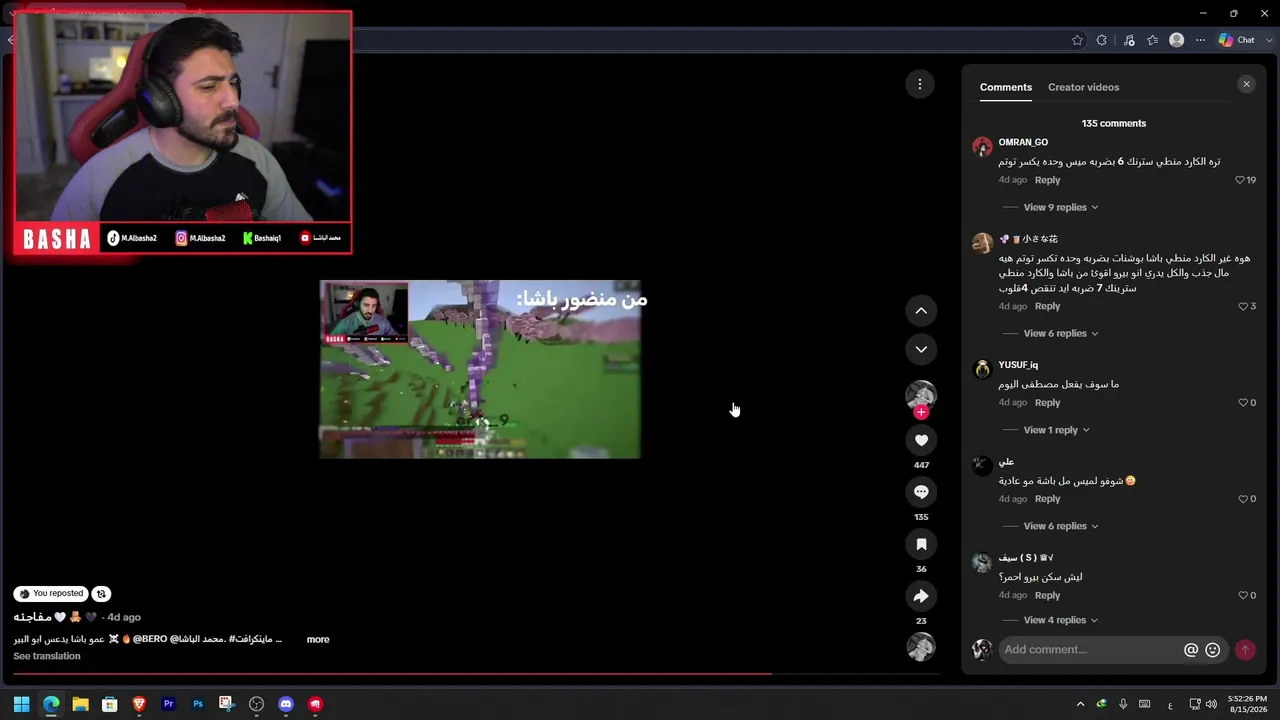Add this page to browser favorites

pyautogui.click(x=1077, y=40)
